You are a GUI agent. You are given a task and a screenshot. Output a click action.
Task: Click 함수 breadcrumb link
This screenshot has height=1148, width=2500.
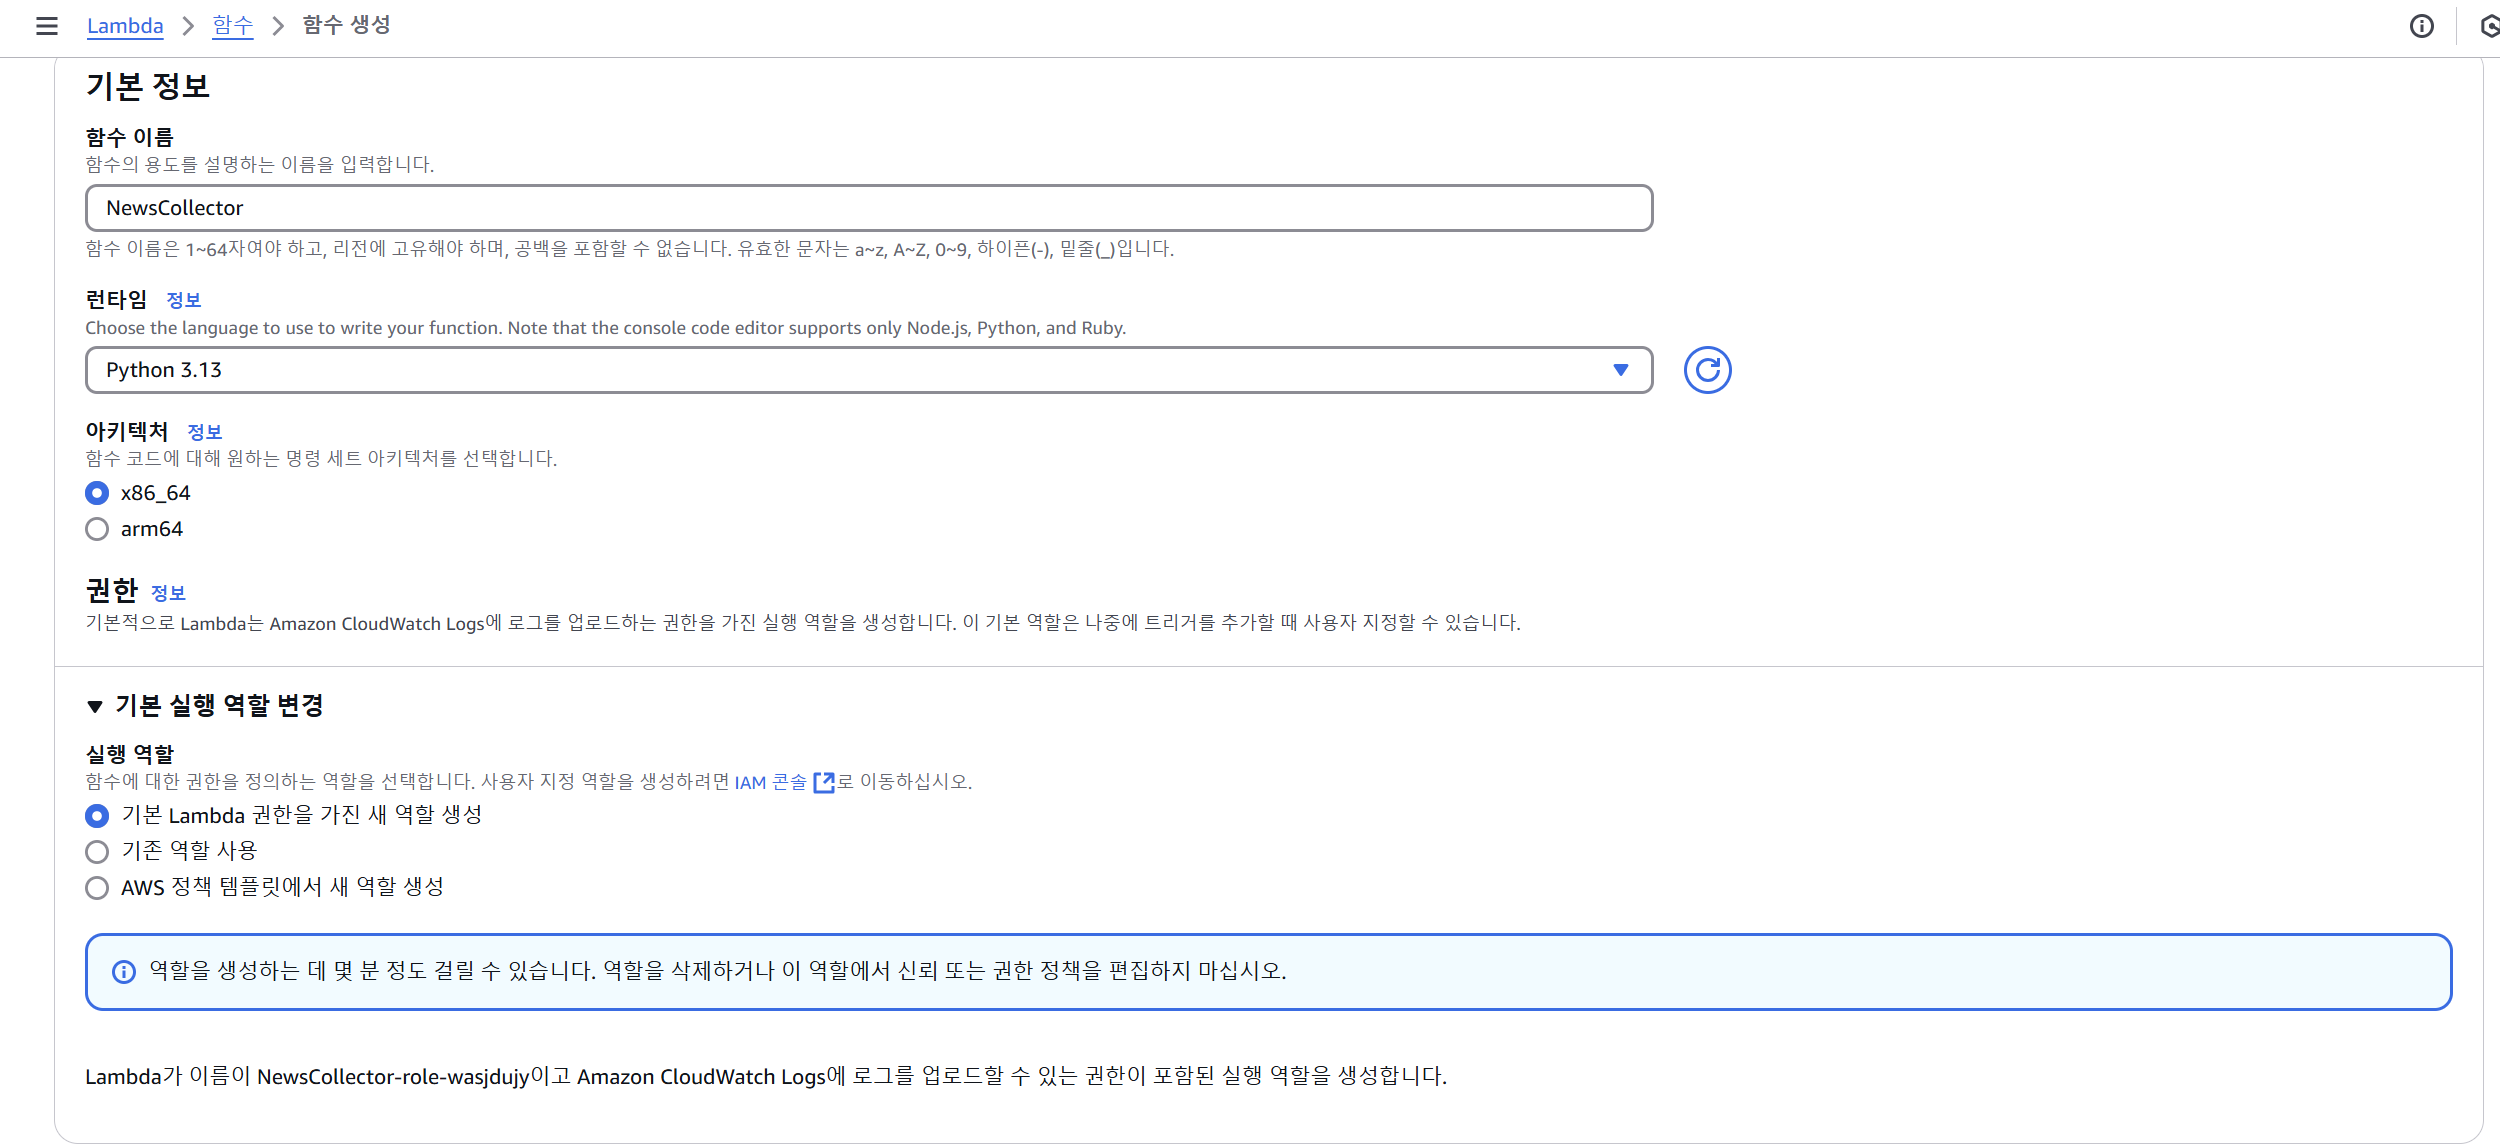[232, 26]
